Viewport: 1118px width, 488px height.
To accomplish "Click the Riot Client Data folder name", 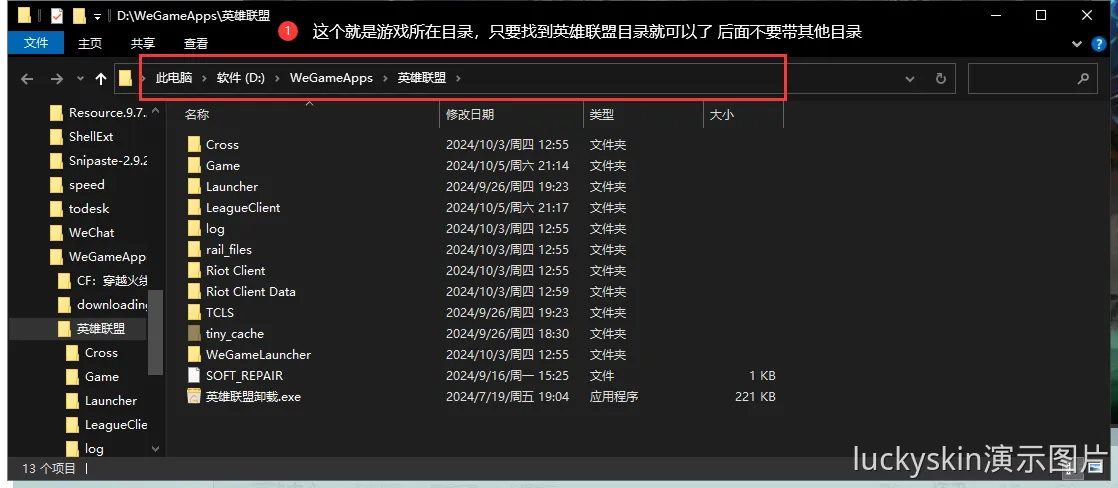I will (250, 291).
